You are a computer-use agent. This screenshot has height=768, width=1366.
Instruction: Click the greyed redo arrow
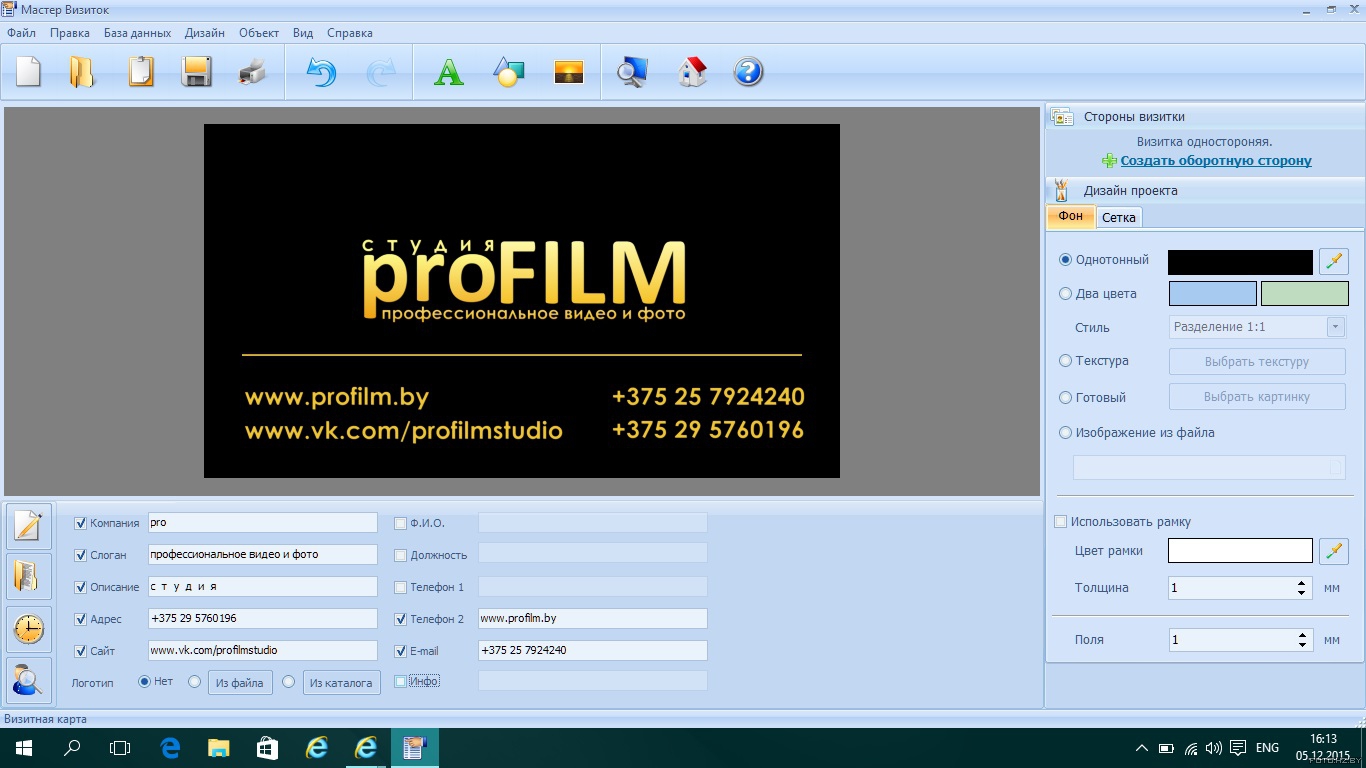point(381,73)
